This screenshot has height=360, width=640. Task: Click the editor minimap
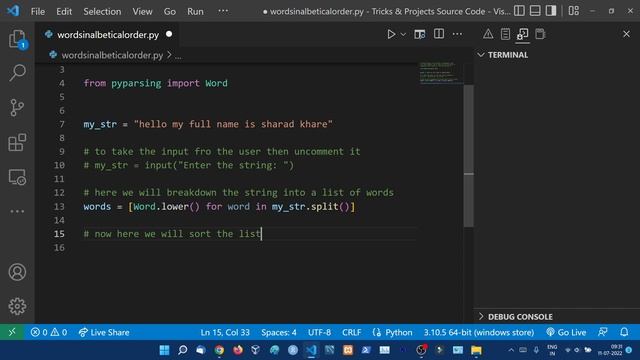pyautogui.click(x=440, y=73)
